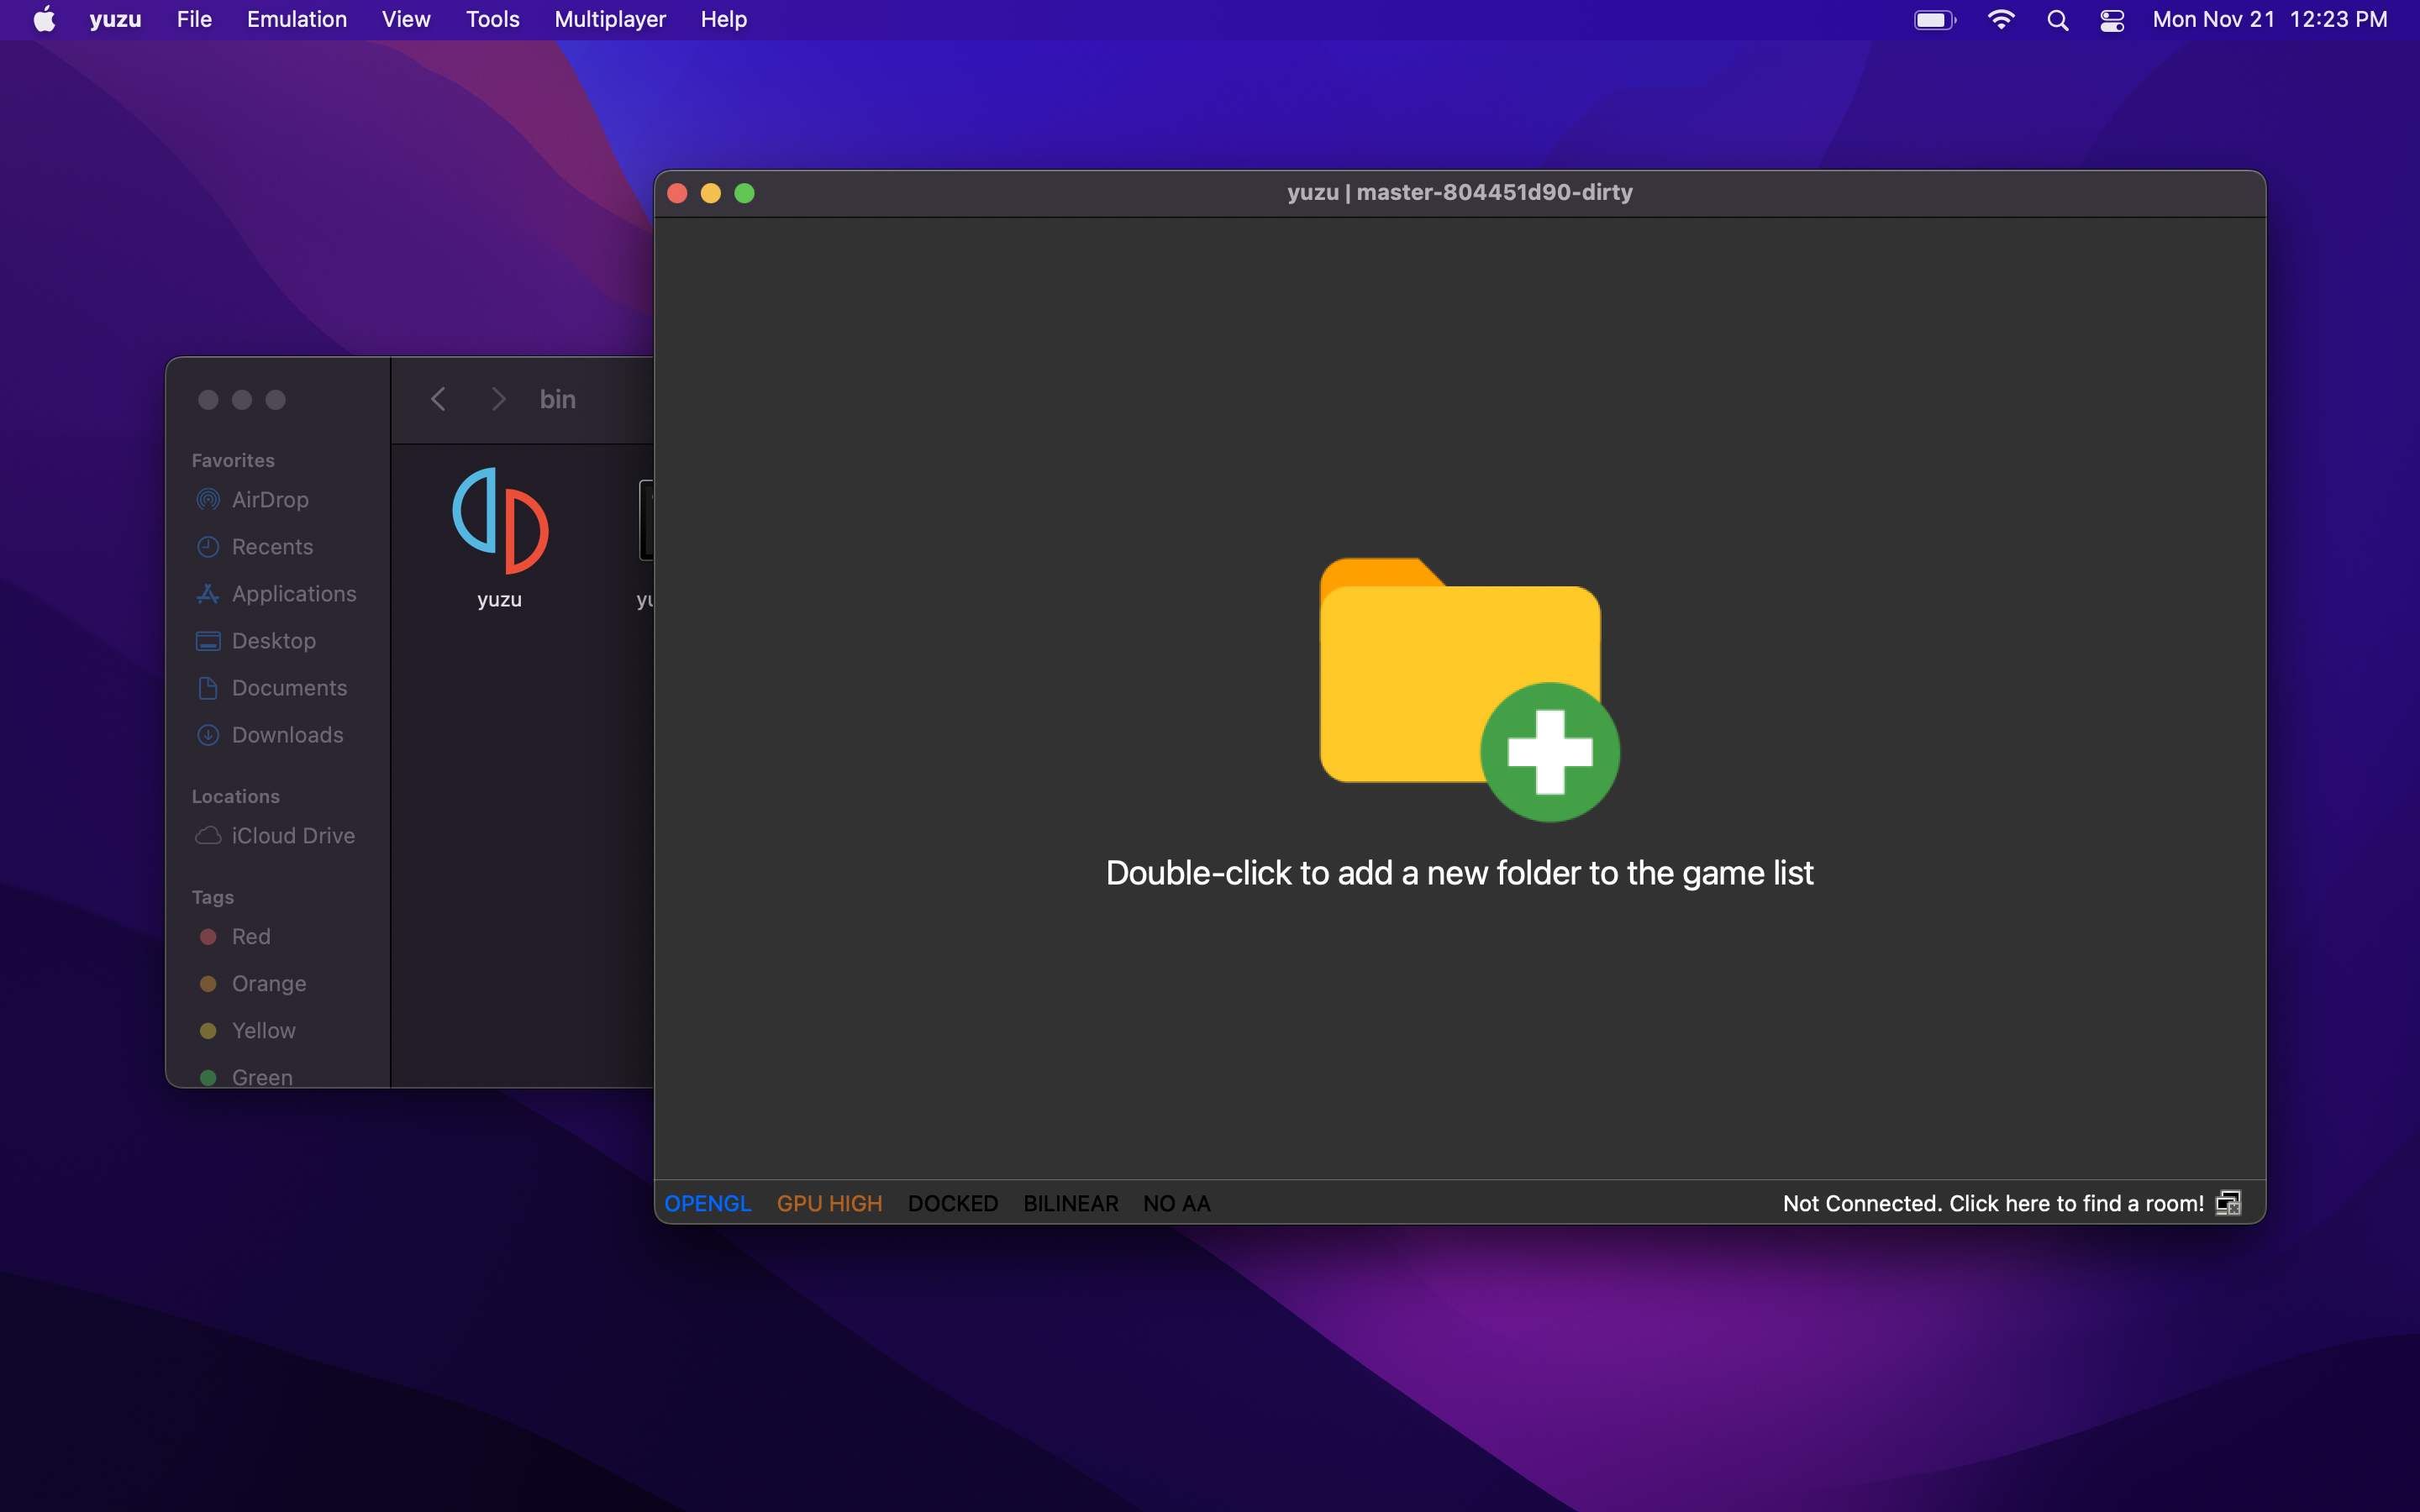This screenshot has height=1512, width=2420.
Task: Click the multiplayer room status icon
Action: coord(2228,1203)
